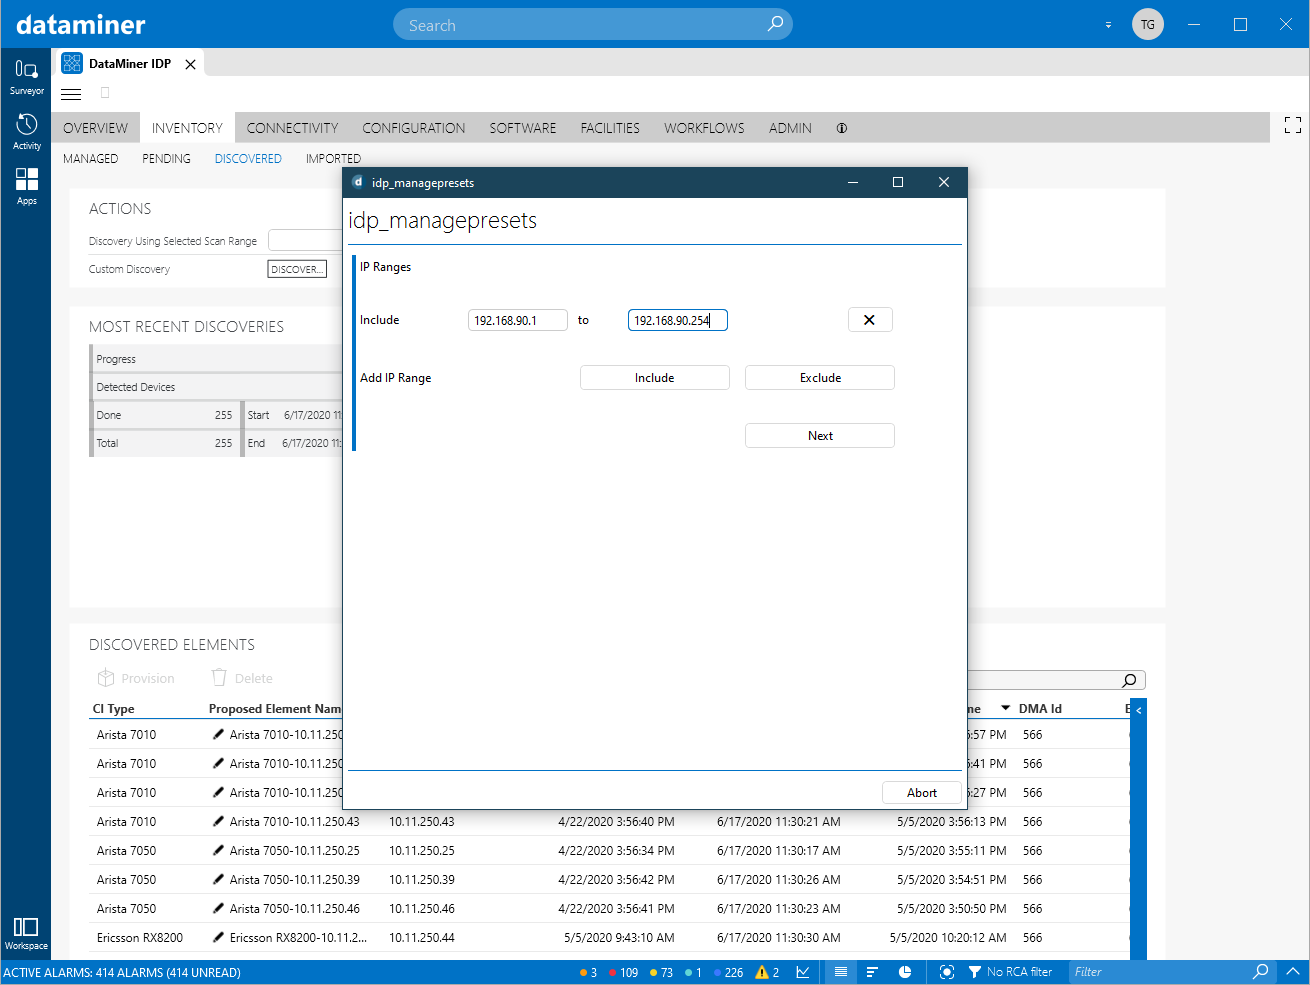Viewport: 1310px width, 985px height.
Task: Select IP cell 10.11.250.44
Action: (422, 938)
